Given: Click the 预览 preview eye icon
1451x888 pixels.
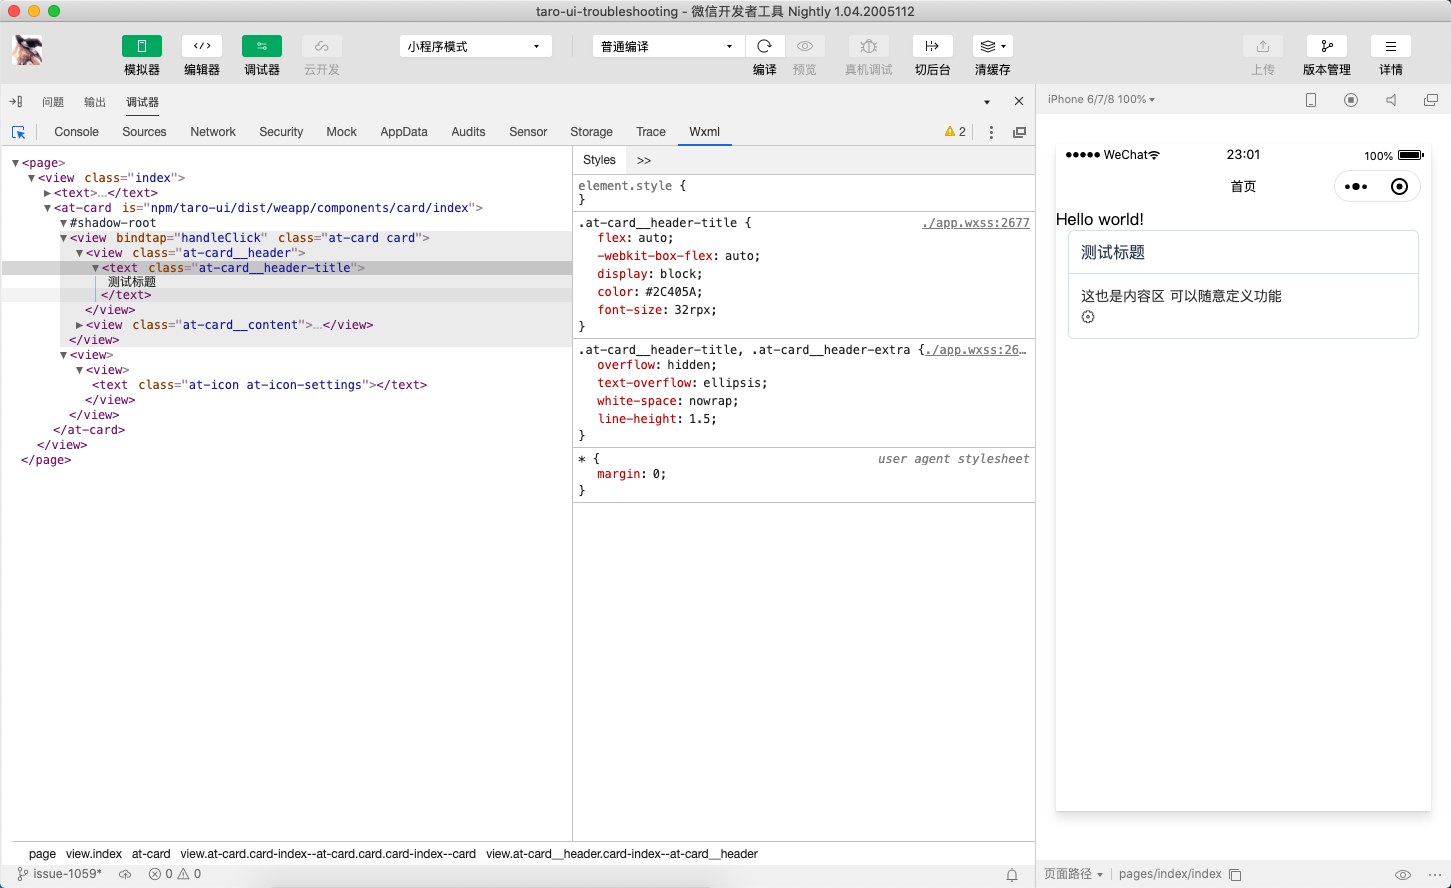Looking at the screenshot, I should tap(805, 46).
